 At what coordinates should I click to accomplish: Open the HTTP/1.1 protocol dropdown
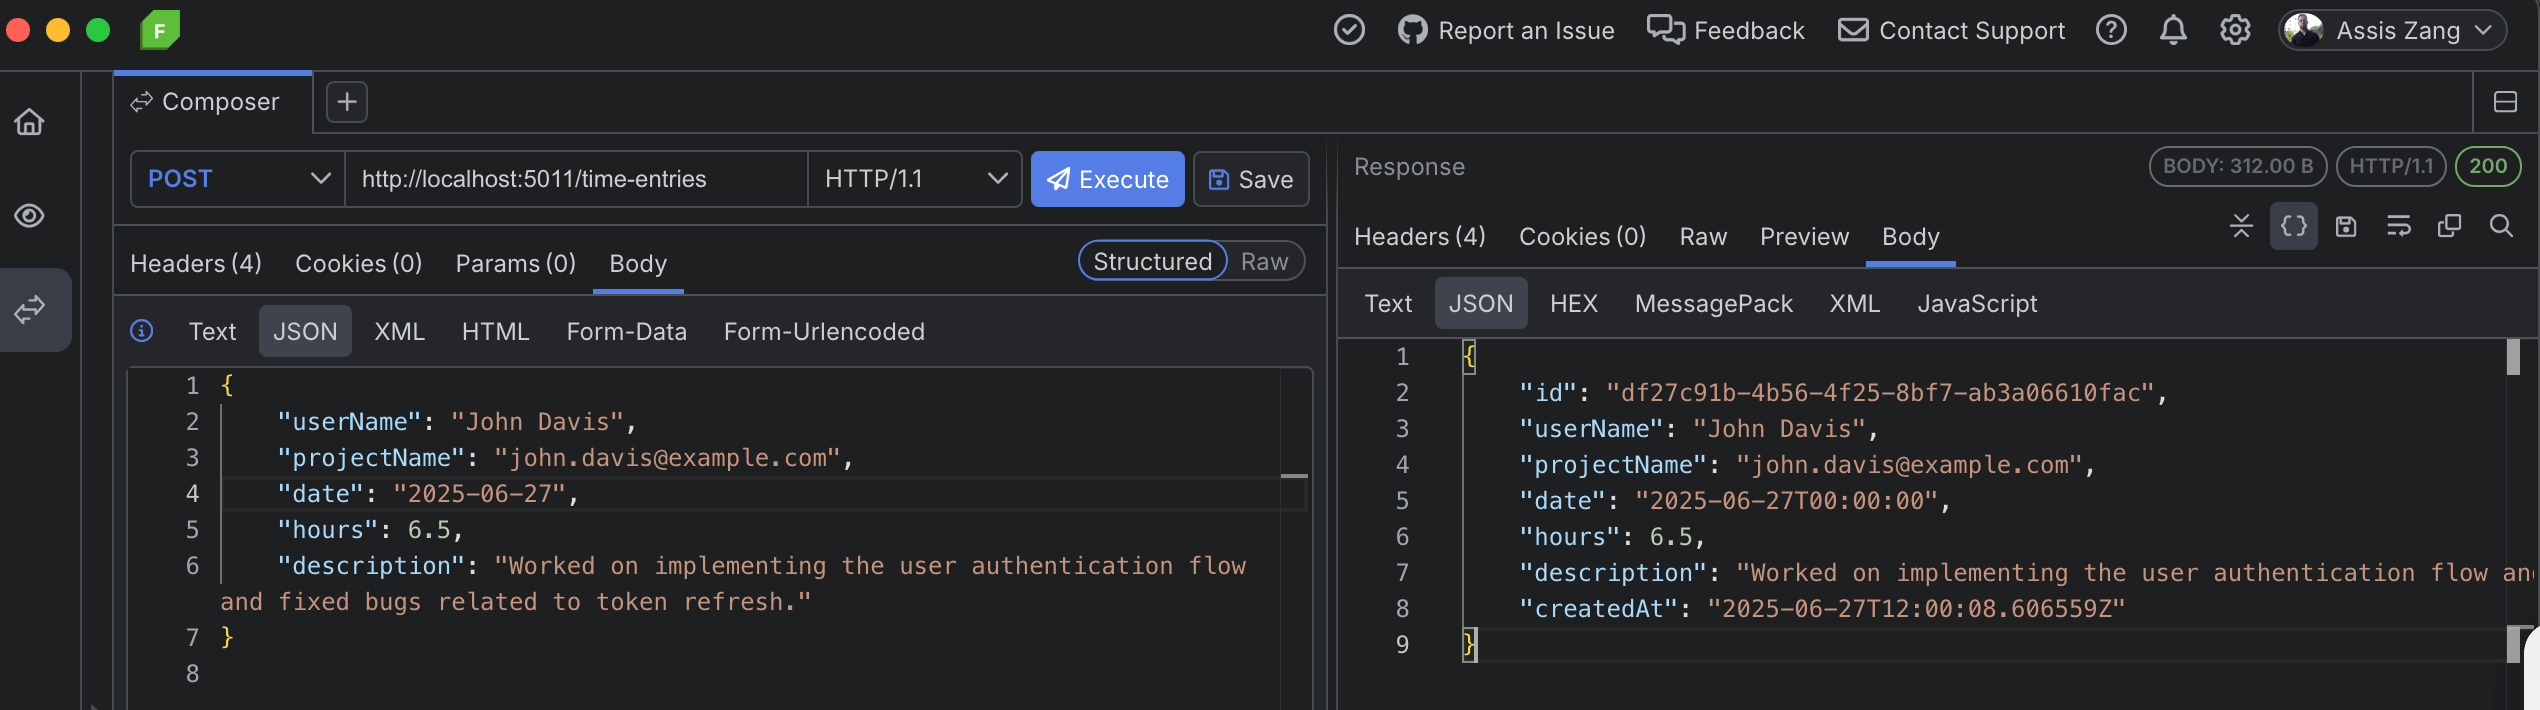click(914, 179)
